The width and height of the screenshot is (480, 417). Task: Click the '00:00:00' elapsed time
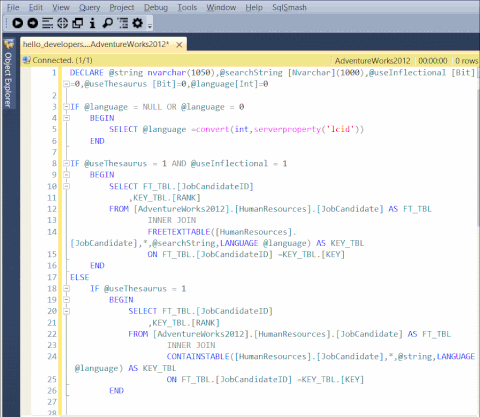[x=433, y=61]
